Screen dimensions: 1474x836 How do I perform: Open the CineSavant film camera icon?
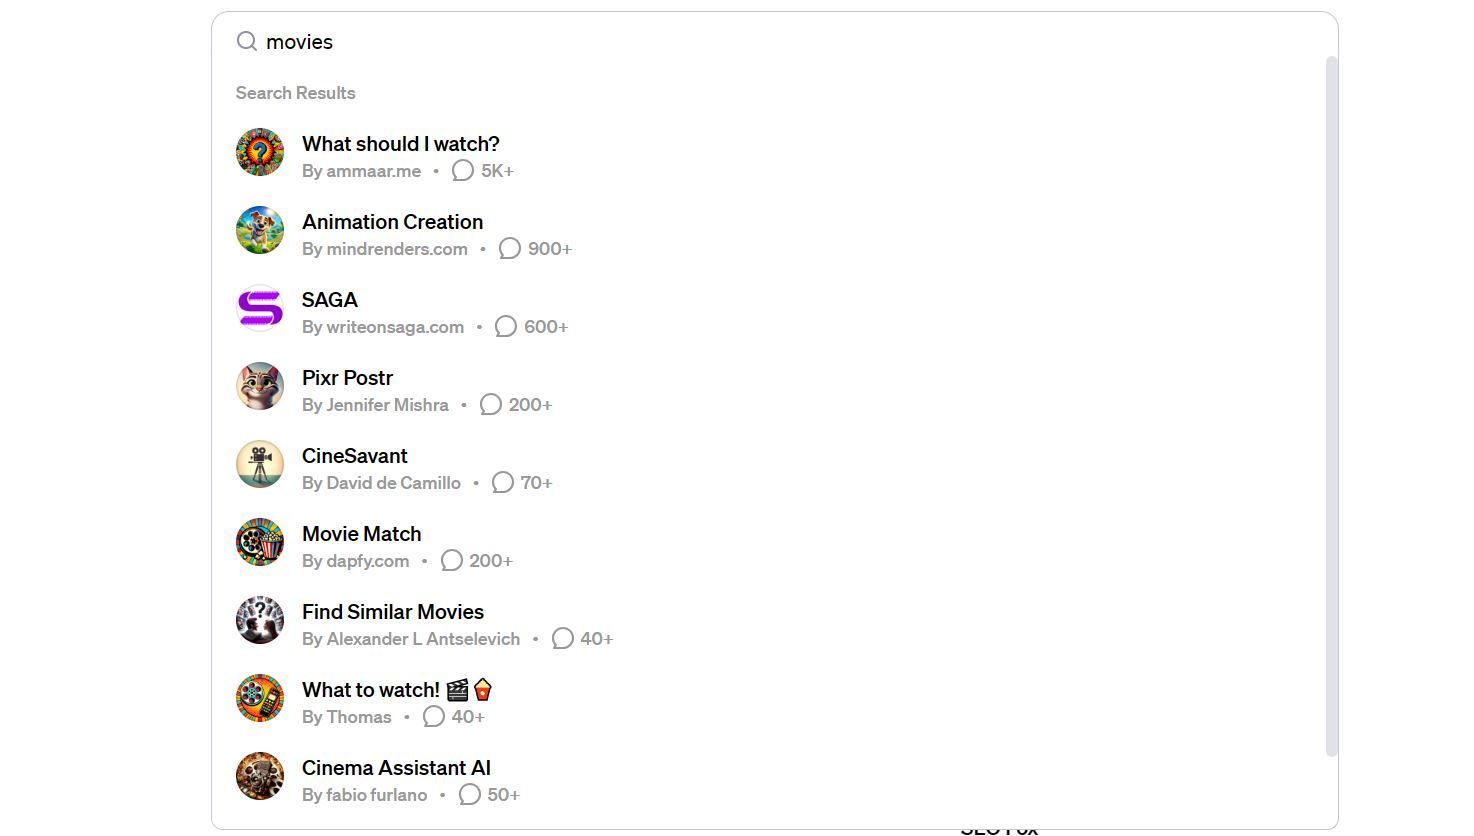(259, 464)
